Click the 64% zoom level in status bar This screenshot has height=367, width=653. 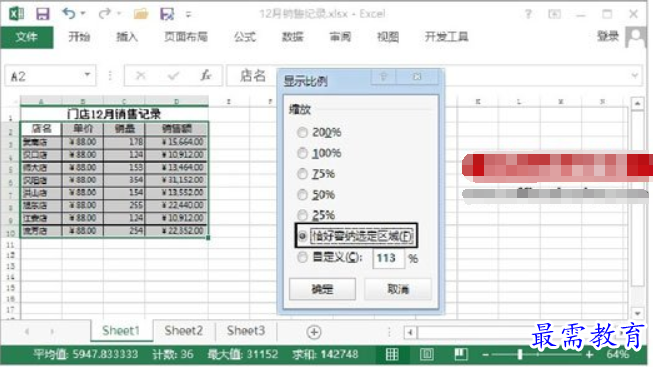pos(618,355)
